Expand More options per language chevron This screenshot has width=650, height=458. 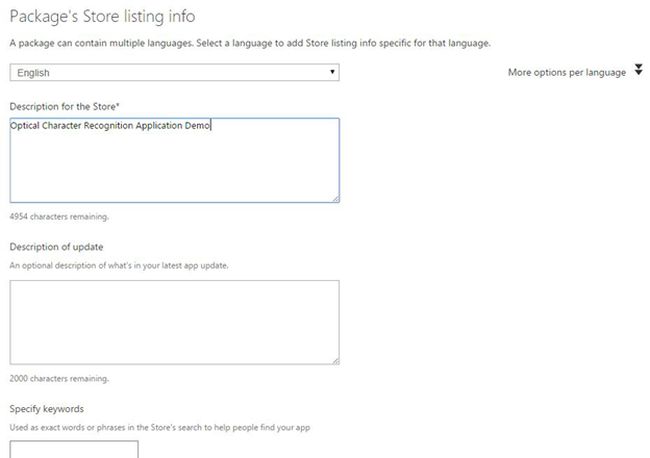click(x=638, y=70)
